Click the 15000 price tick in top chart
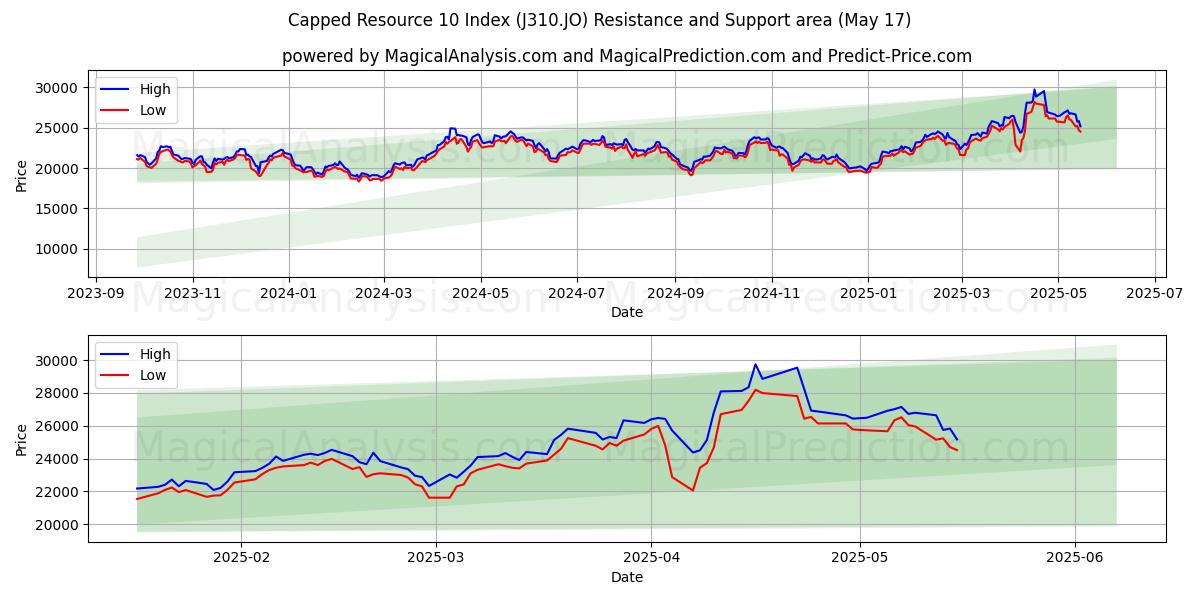 click(59, 209)
